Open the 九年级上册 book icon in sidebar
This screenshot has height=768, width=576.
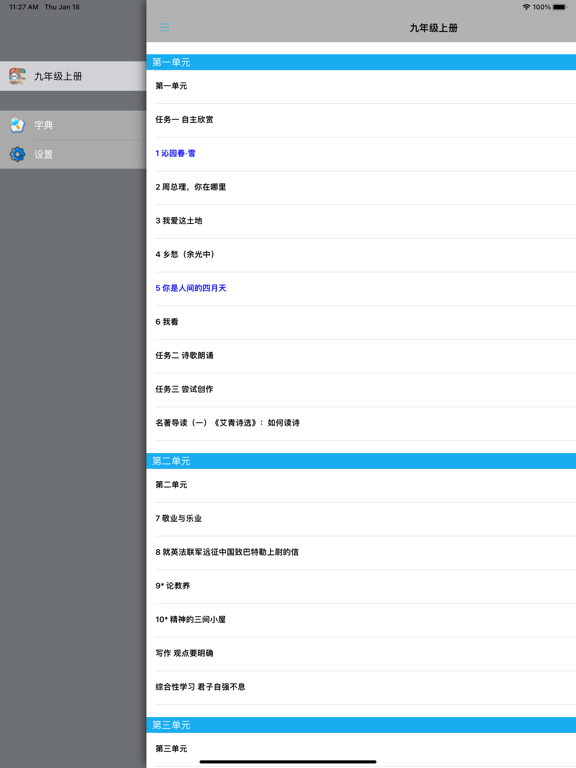18,76
